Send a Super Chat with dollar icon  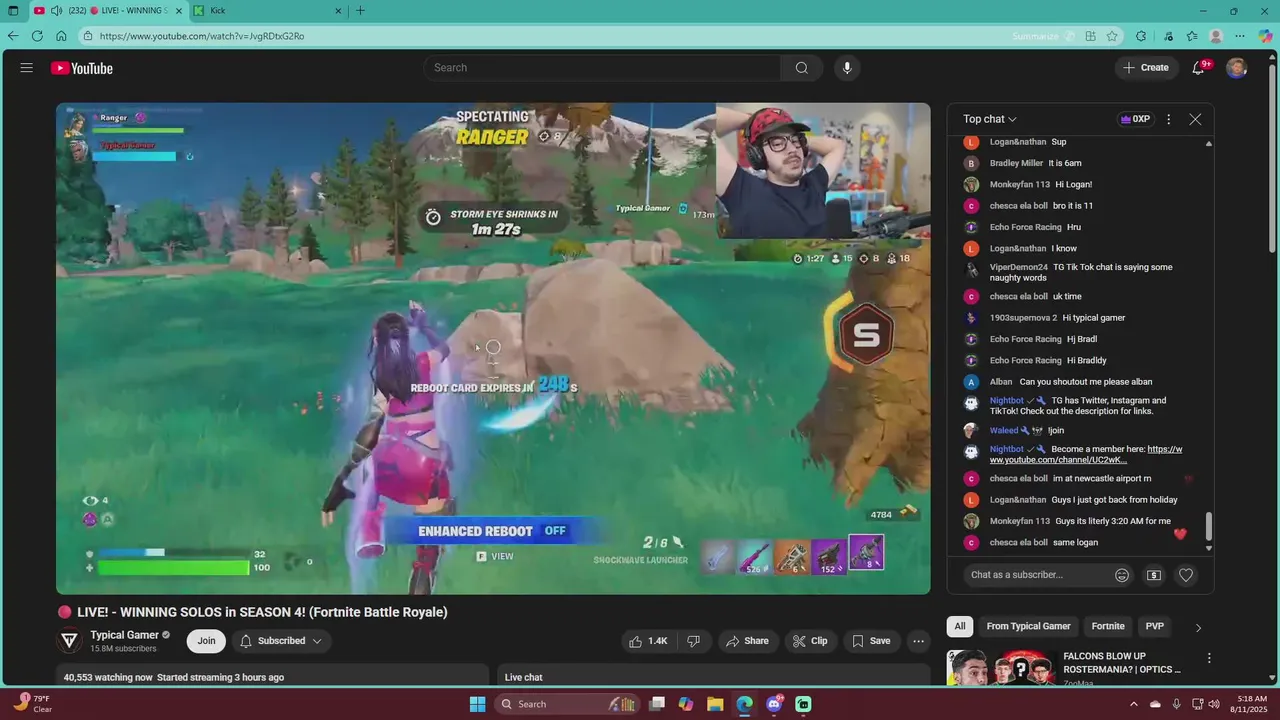pyautogui.click(x=1154, y=575)
